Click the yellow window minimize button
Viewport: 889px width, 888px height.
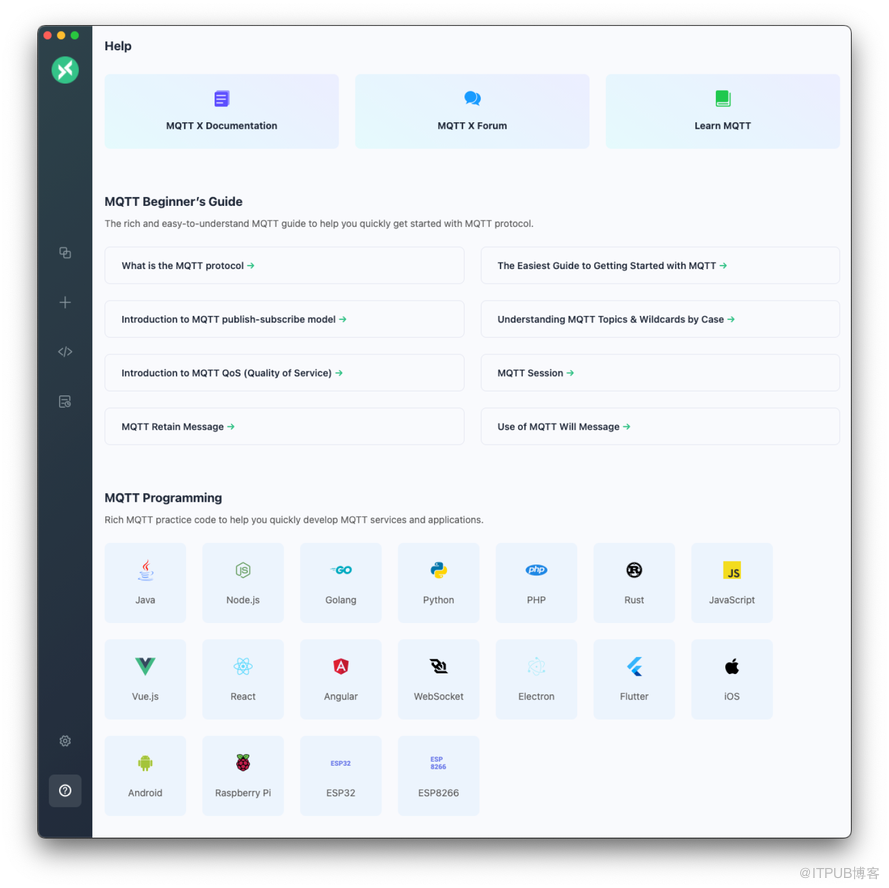[x=61, y=35]
